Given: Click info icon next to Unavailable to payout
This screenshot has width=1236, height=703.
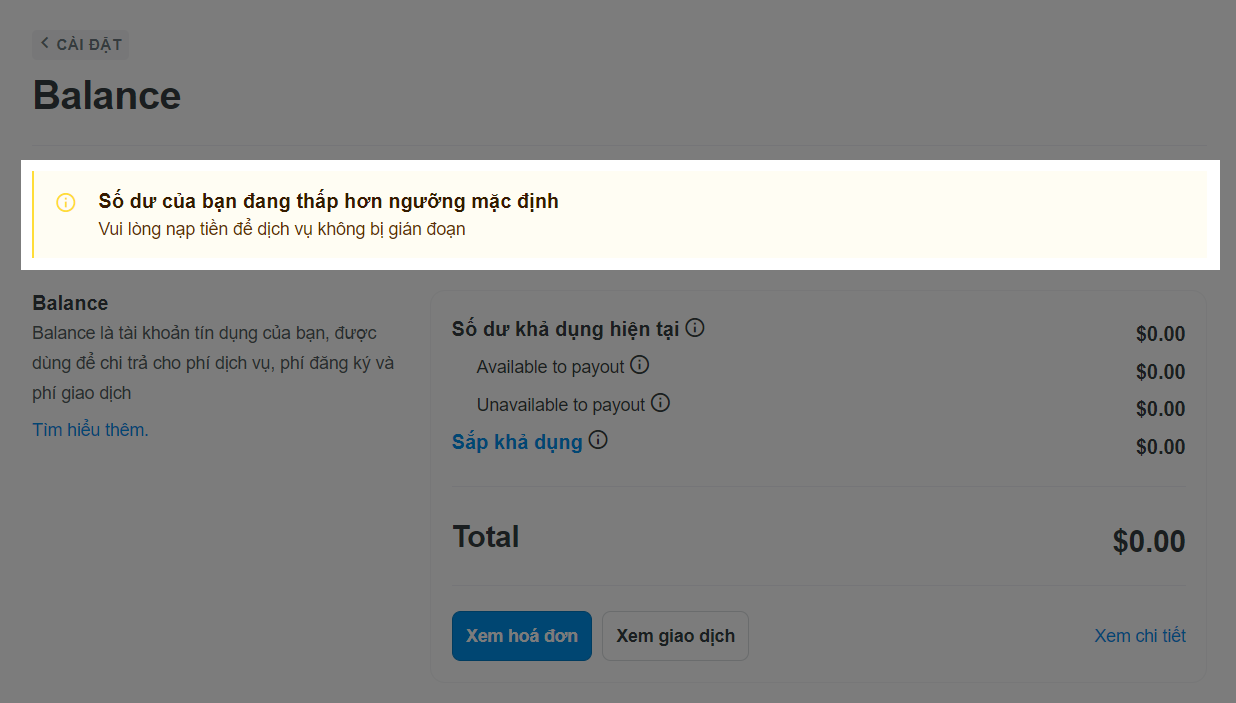Looking at the screenshot, I should tap(660, 403).
